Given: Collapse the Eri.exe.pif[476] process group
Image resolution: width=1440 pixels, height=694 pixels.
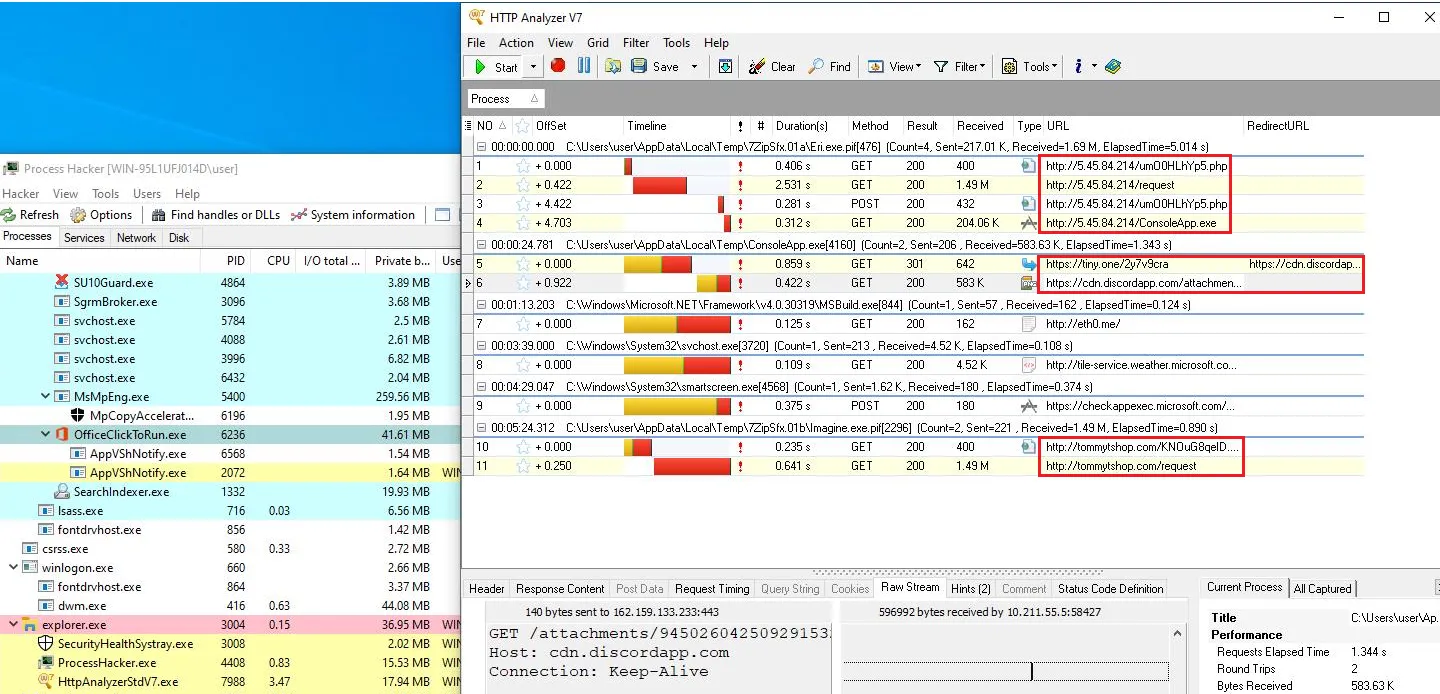Looking at the screenshot, I should tap(481, 146).
